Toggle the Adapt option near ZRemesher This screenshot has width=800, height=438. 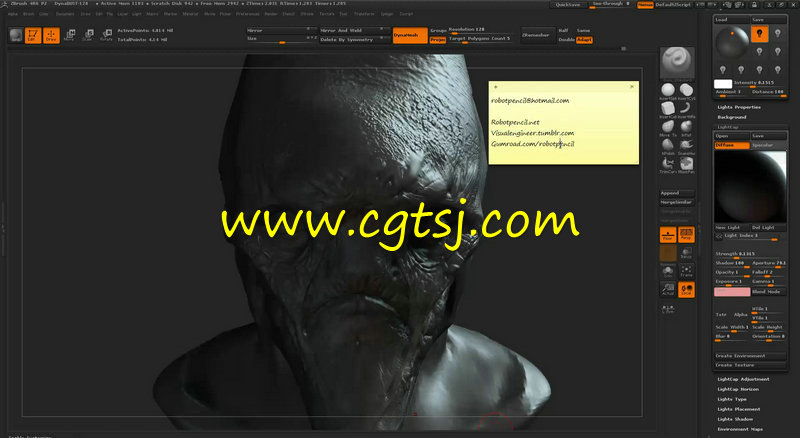pos(584,40)
